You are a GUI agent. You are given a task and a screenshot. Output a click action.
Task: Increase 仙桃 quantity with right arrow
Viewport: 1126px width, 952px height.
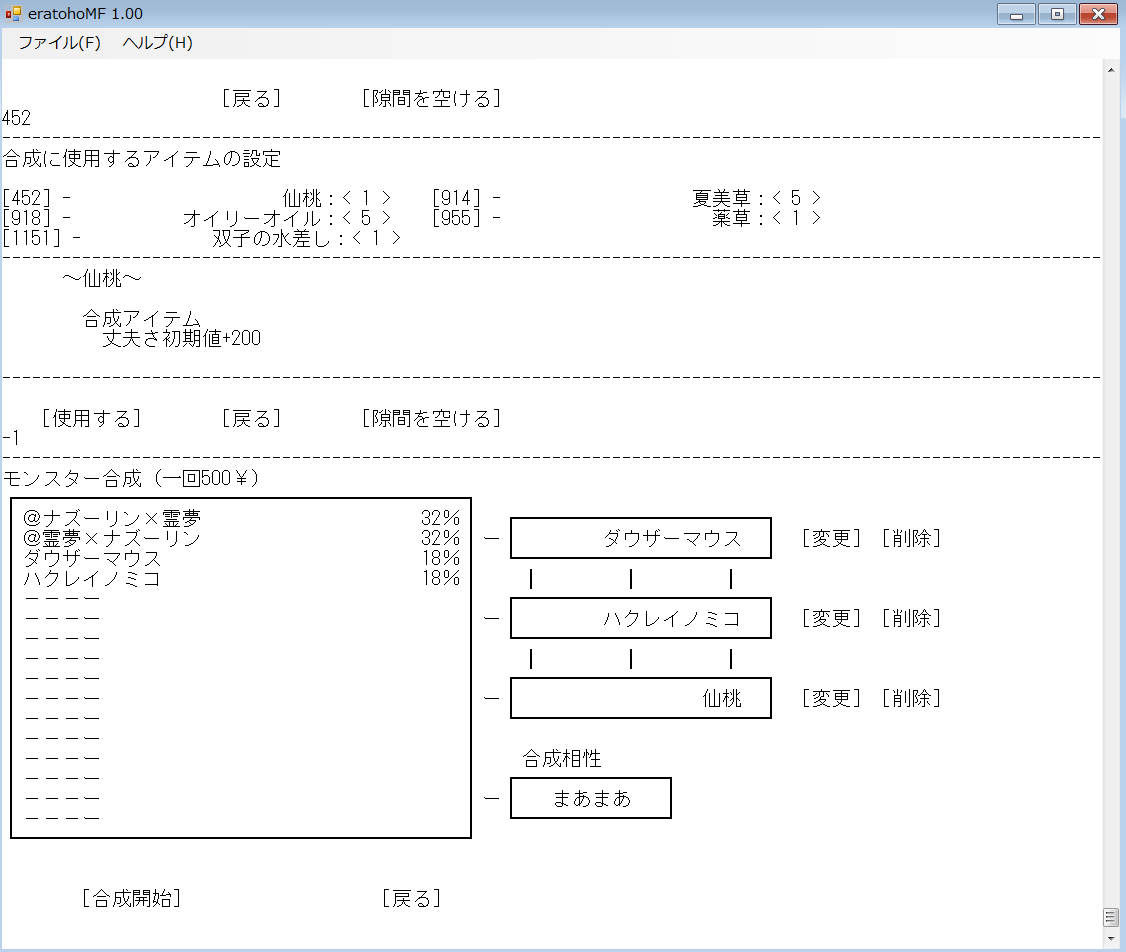[x=386, y=197]
